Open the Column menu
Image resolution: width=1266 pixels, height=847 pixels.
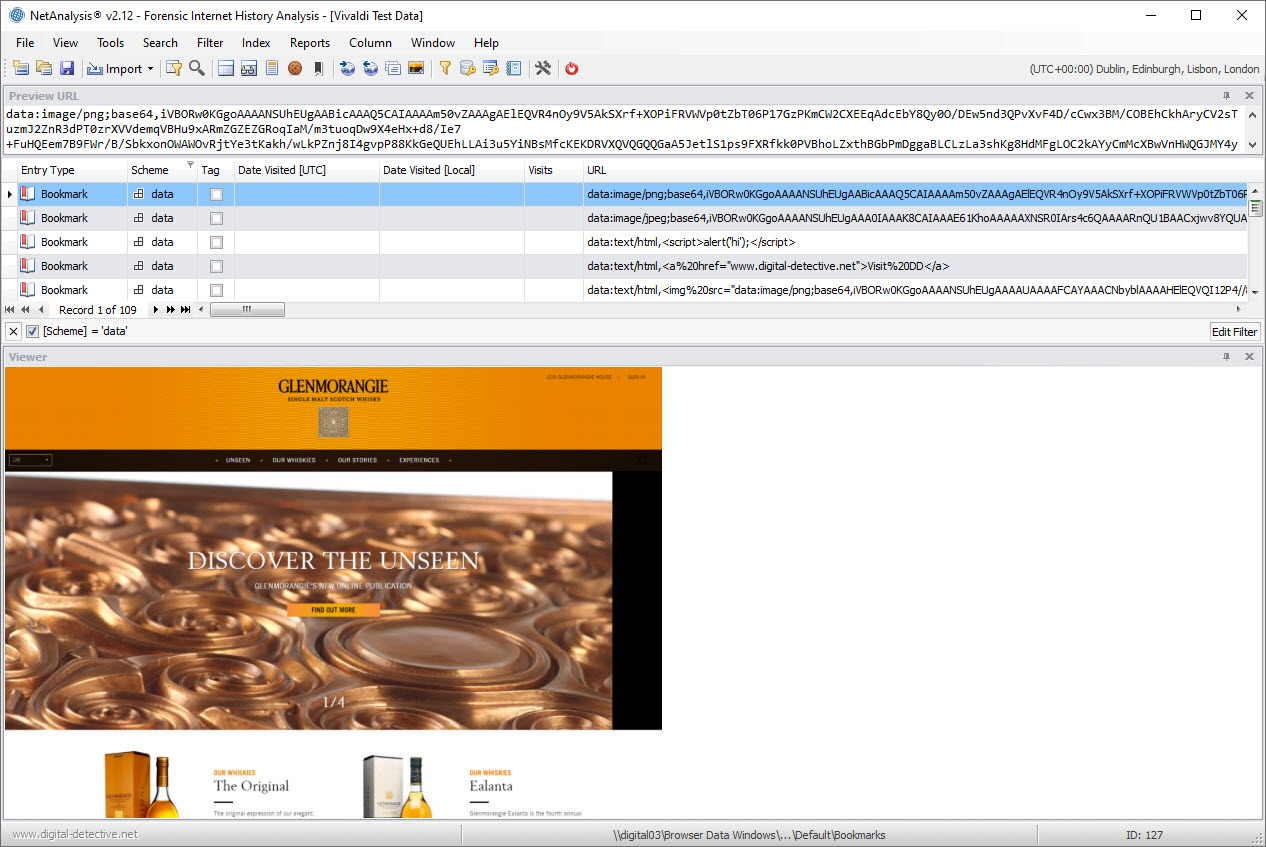(370, 43)
